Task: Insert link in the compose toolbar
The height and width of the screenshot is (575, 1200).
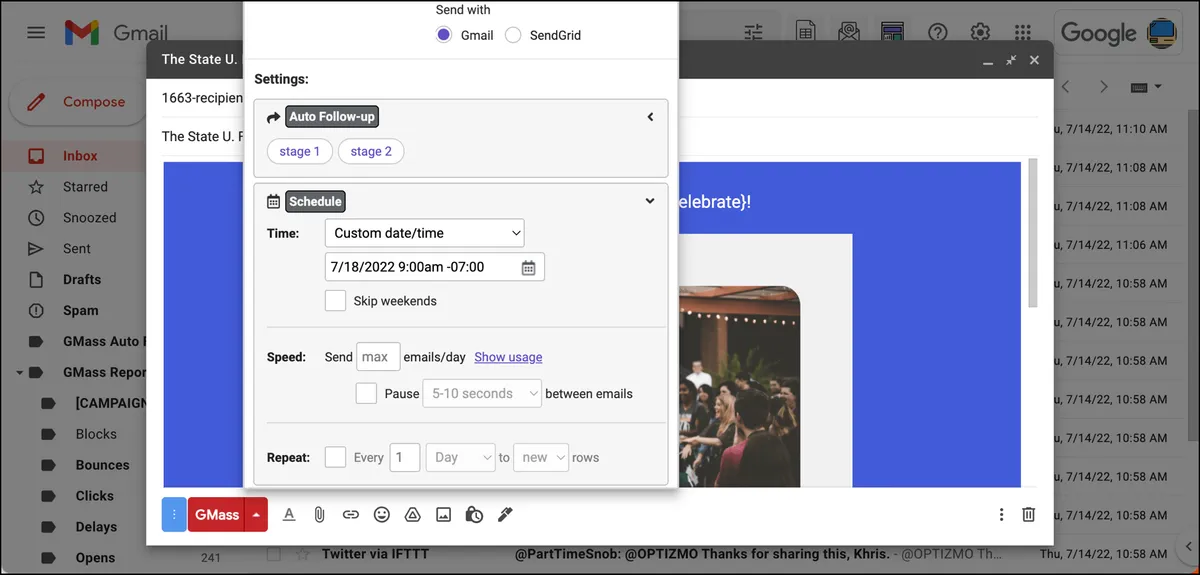Action: [x=350, y=514]
